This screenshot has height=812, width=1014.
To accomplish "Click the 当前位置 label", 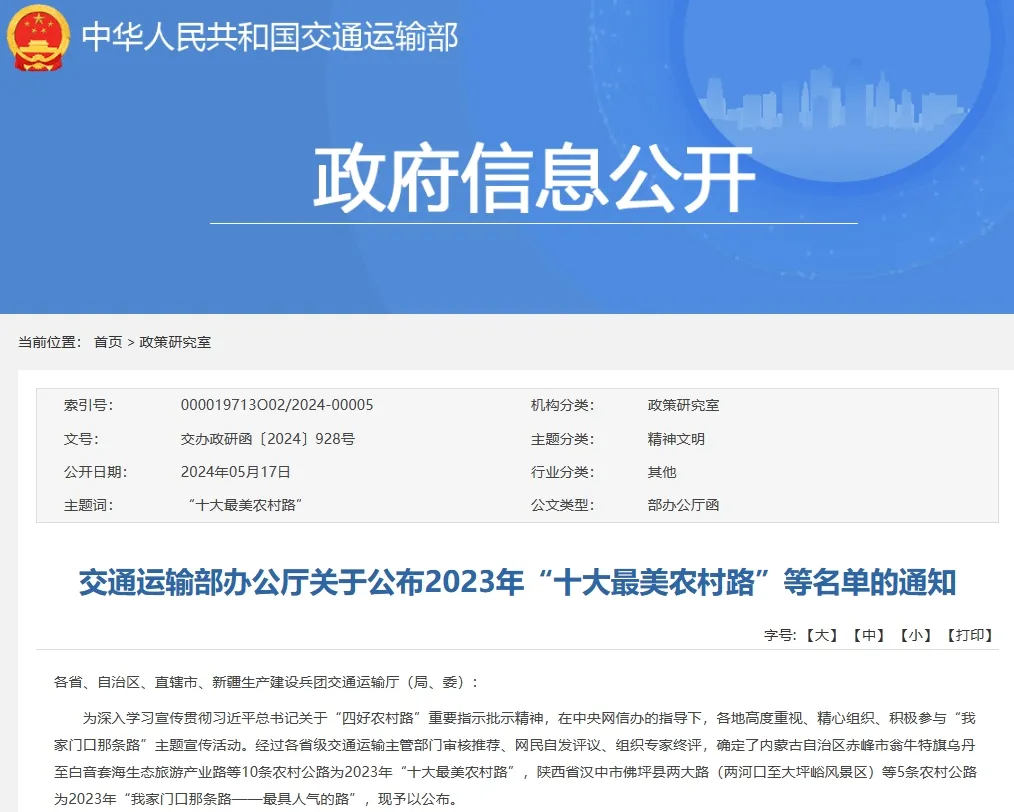I will 50,342.
